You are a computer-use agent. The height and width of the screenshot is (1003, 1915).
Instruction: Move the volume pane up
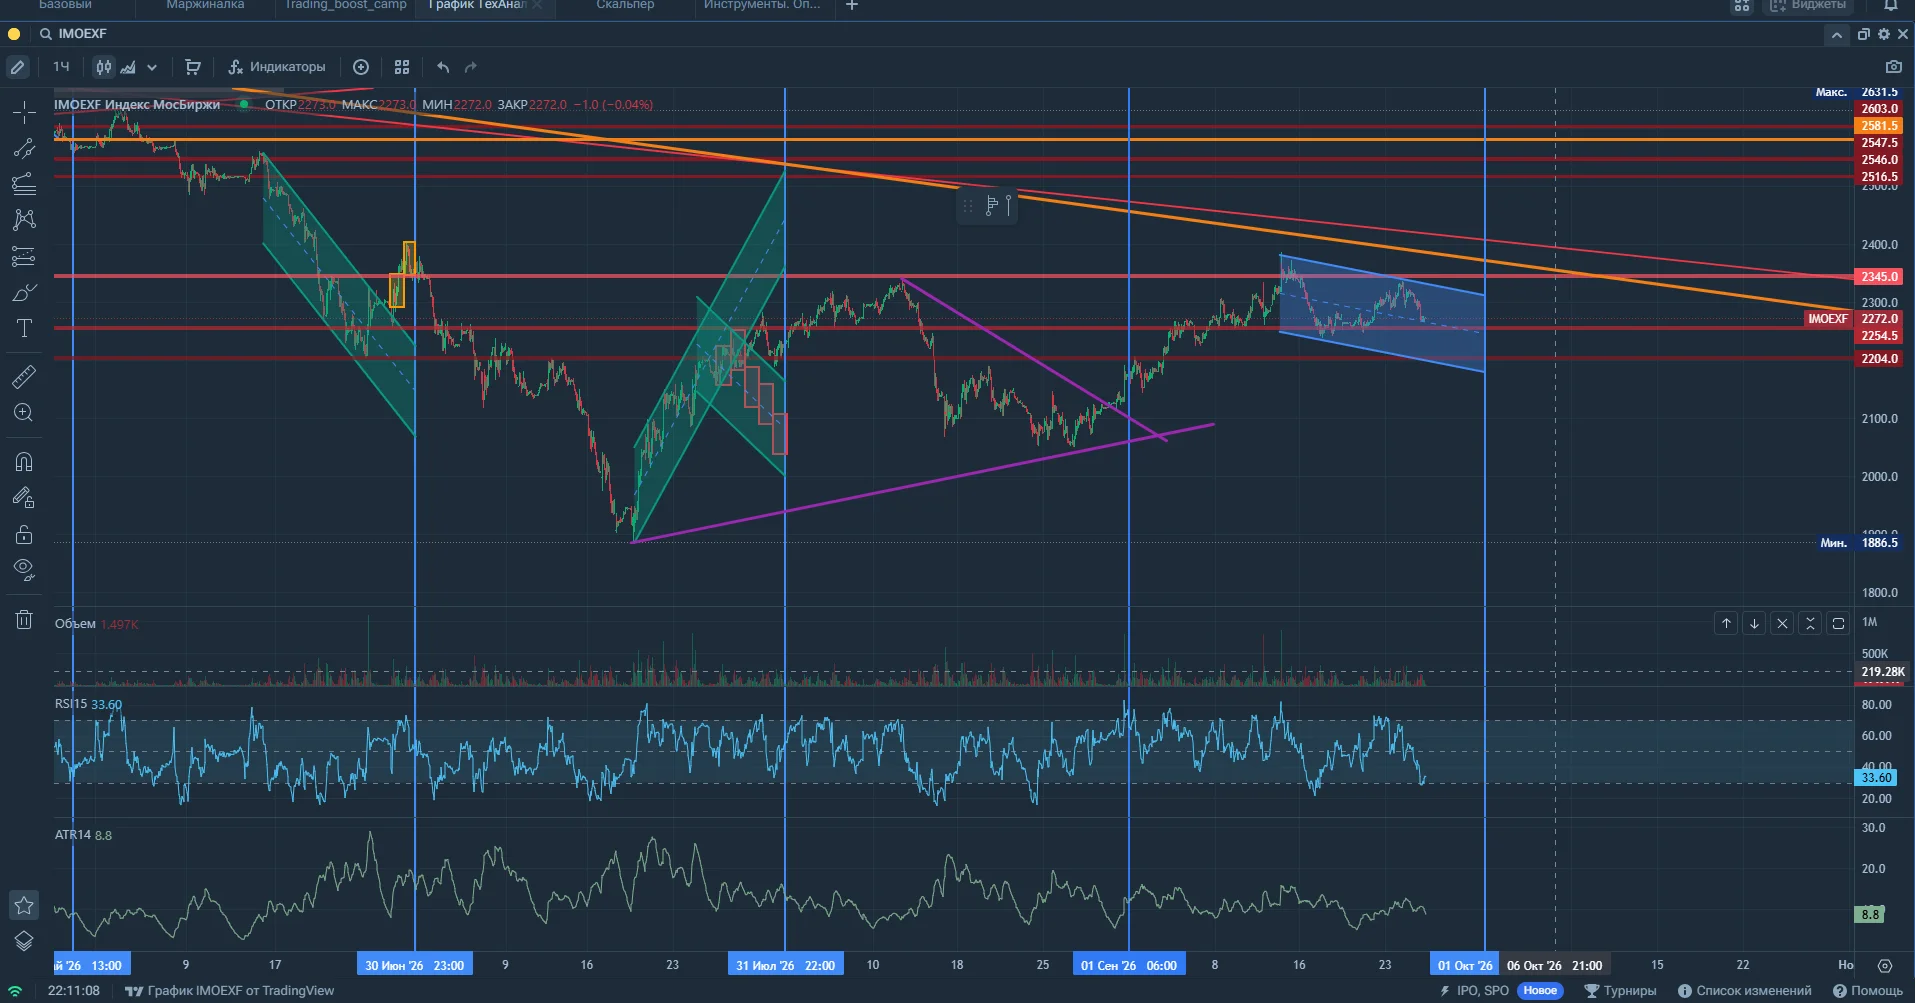[1726, 623]
